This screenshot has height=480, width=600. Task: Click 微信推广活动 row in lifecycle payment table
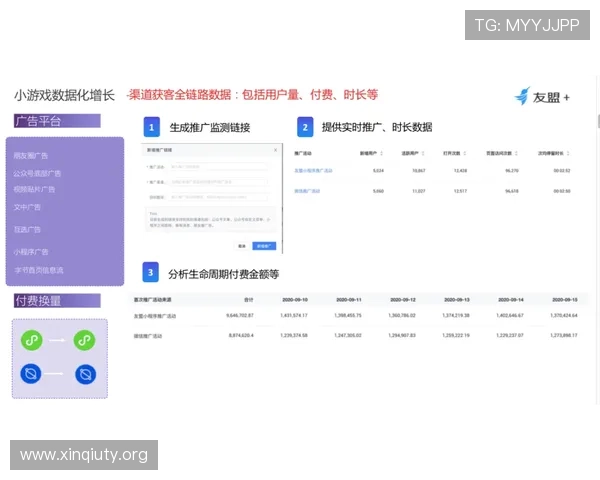pos(148,336)
